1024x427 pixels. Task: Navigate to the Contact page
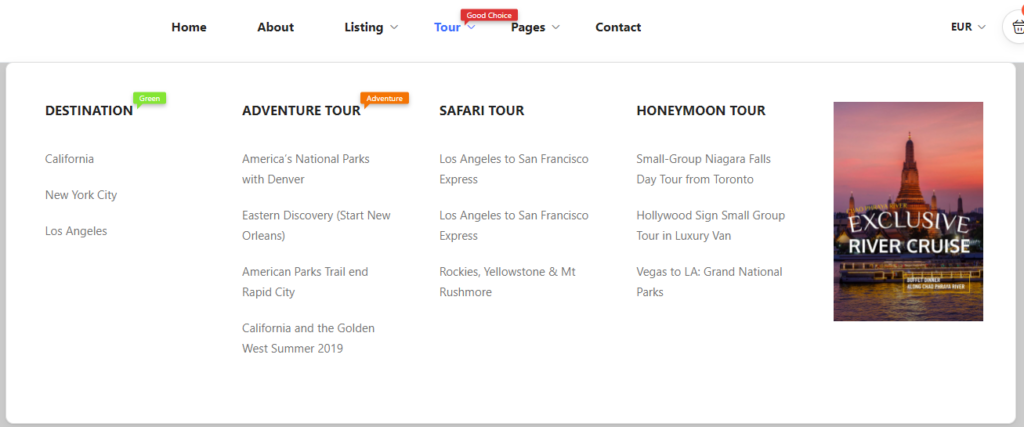[x=618, y=27]
